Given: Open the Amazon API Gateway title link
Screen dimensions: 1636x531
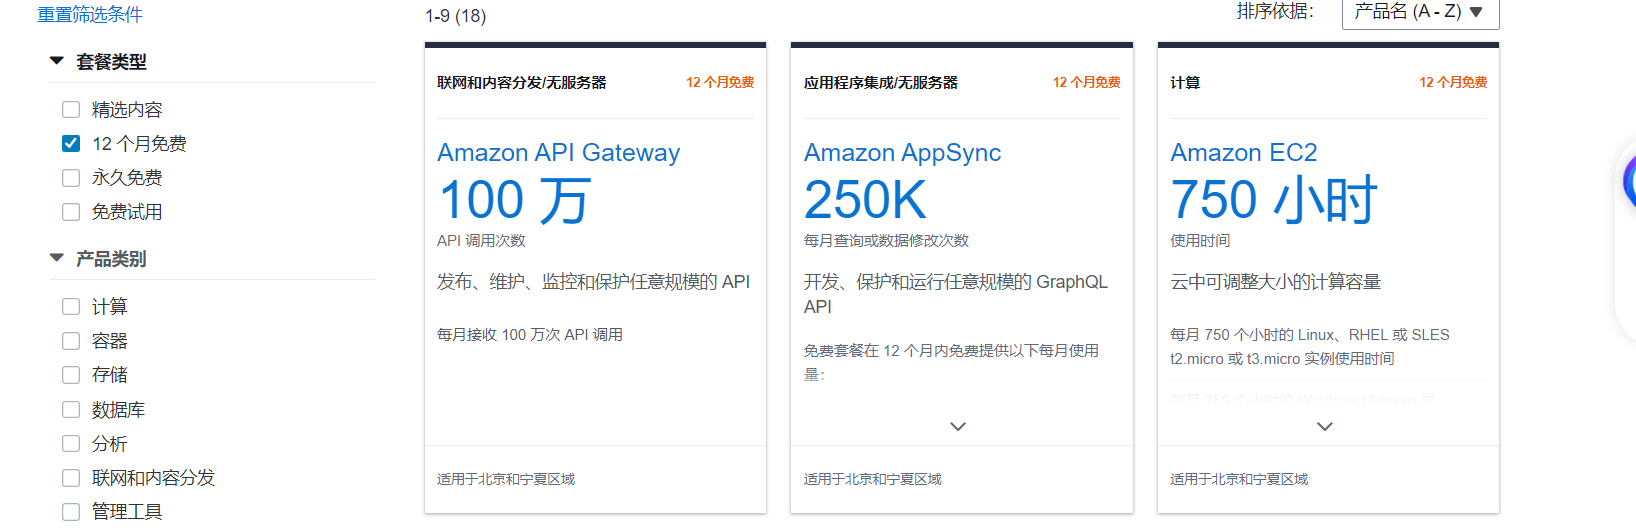Looking at the screenshot, I should 558,153.
